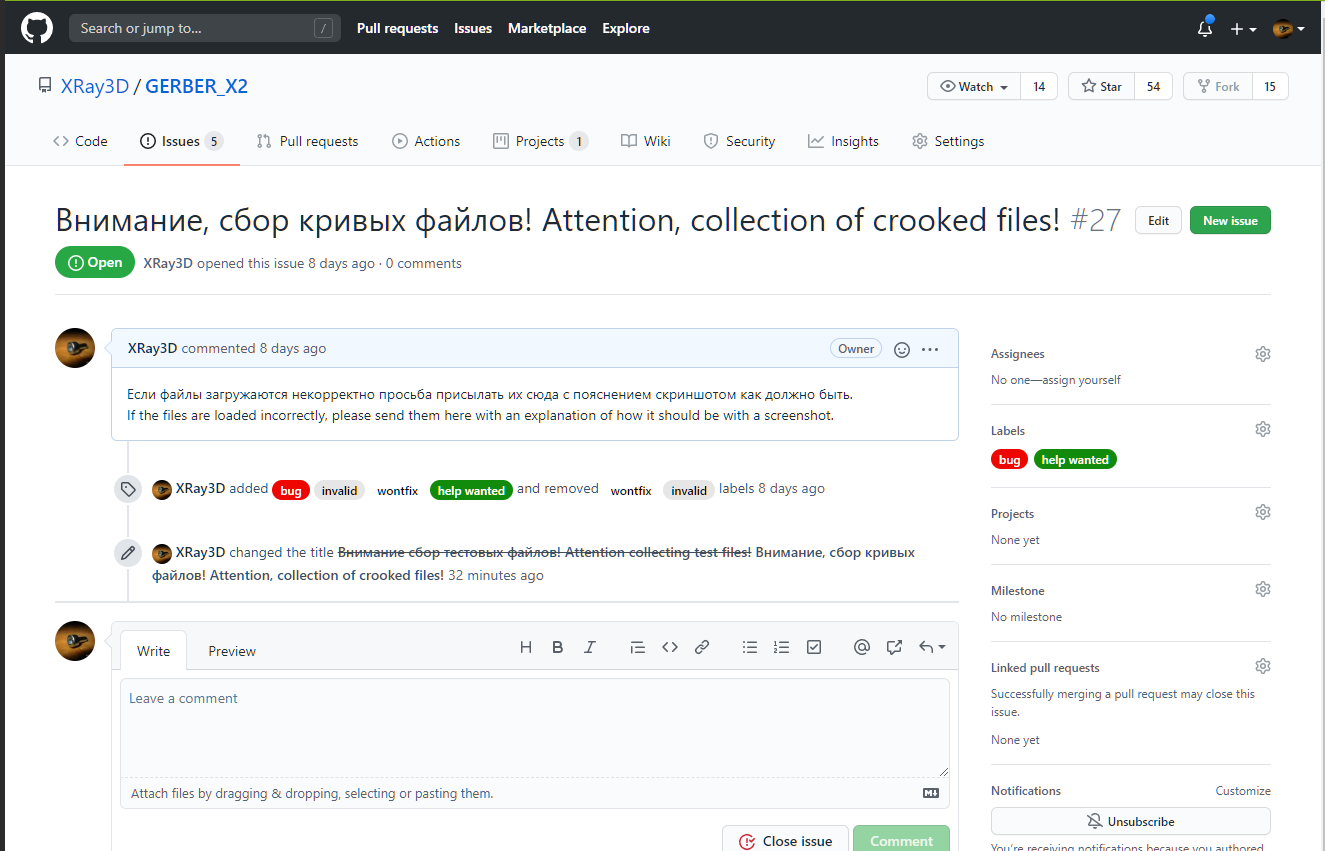Image resolution: width=1325 pixels, height=851 pixels.
Task: Add a bulleted list
Action: (x=750, y=647)
